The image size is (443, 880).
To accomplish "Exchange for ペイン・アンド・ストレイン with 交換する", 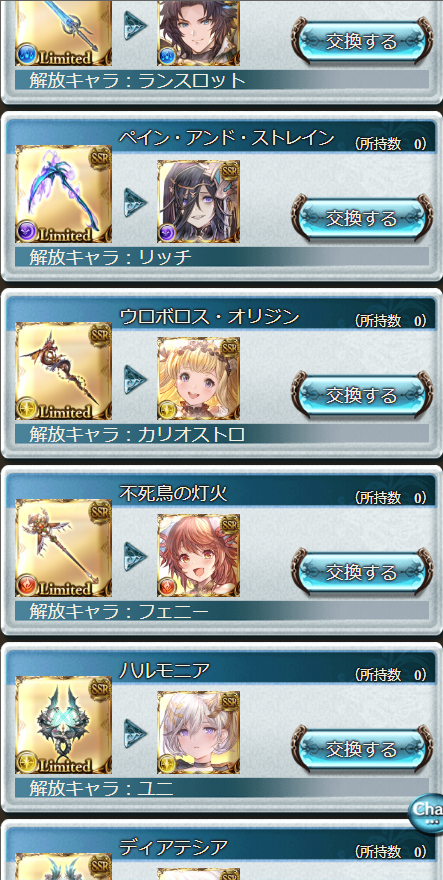I will (362, 217).
